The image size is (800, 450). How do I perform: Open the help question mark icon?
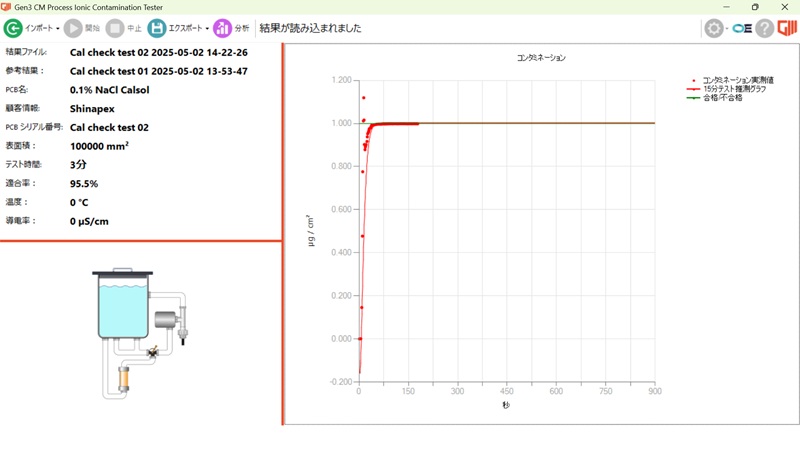tap(765, 29)
